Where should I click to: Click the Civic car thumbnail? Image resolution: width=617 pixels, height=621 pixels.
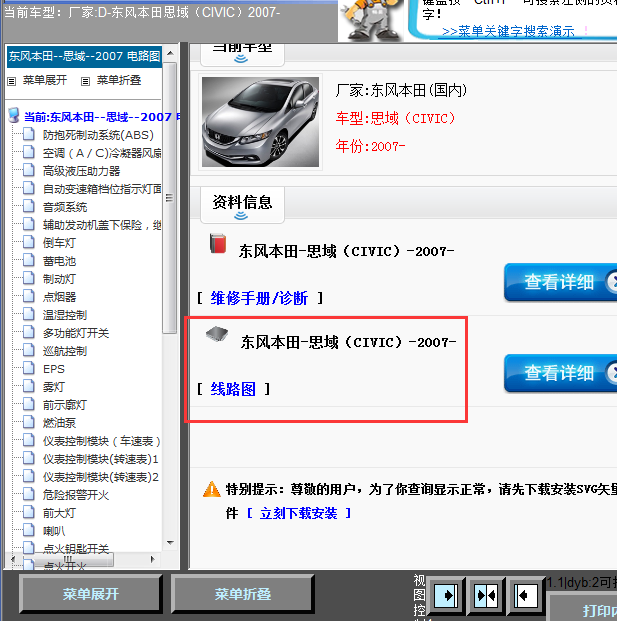coord(260,122)
